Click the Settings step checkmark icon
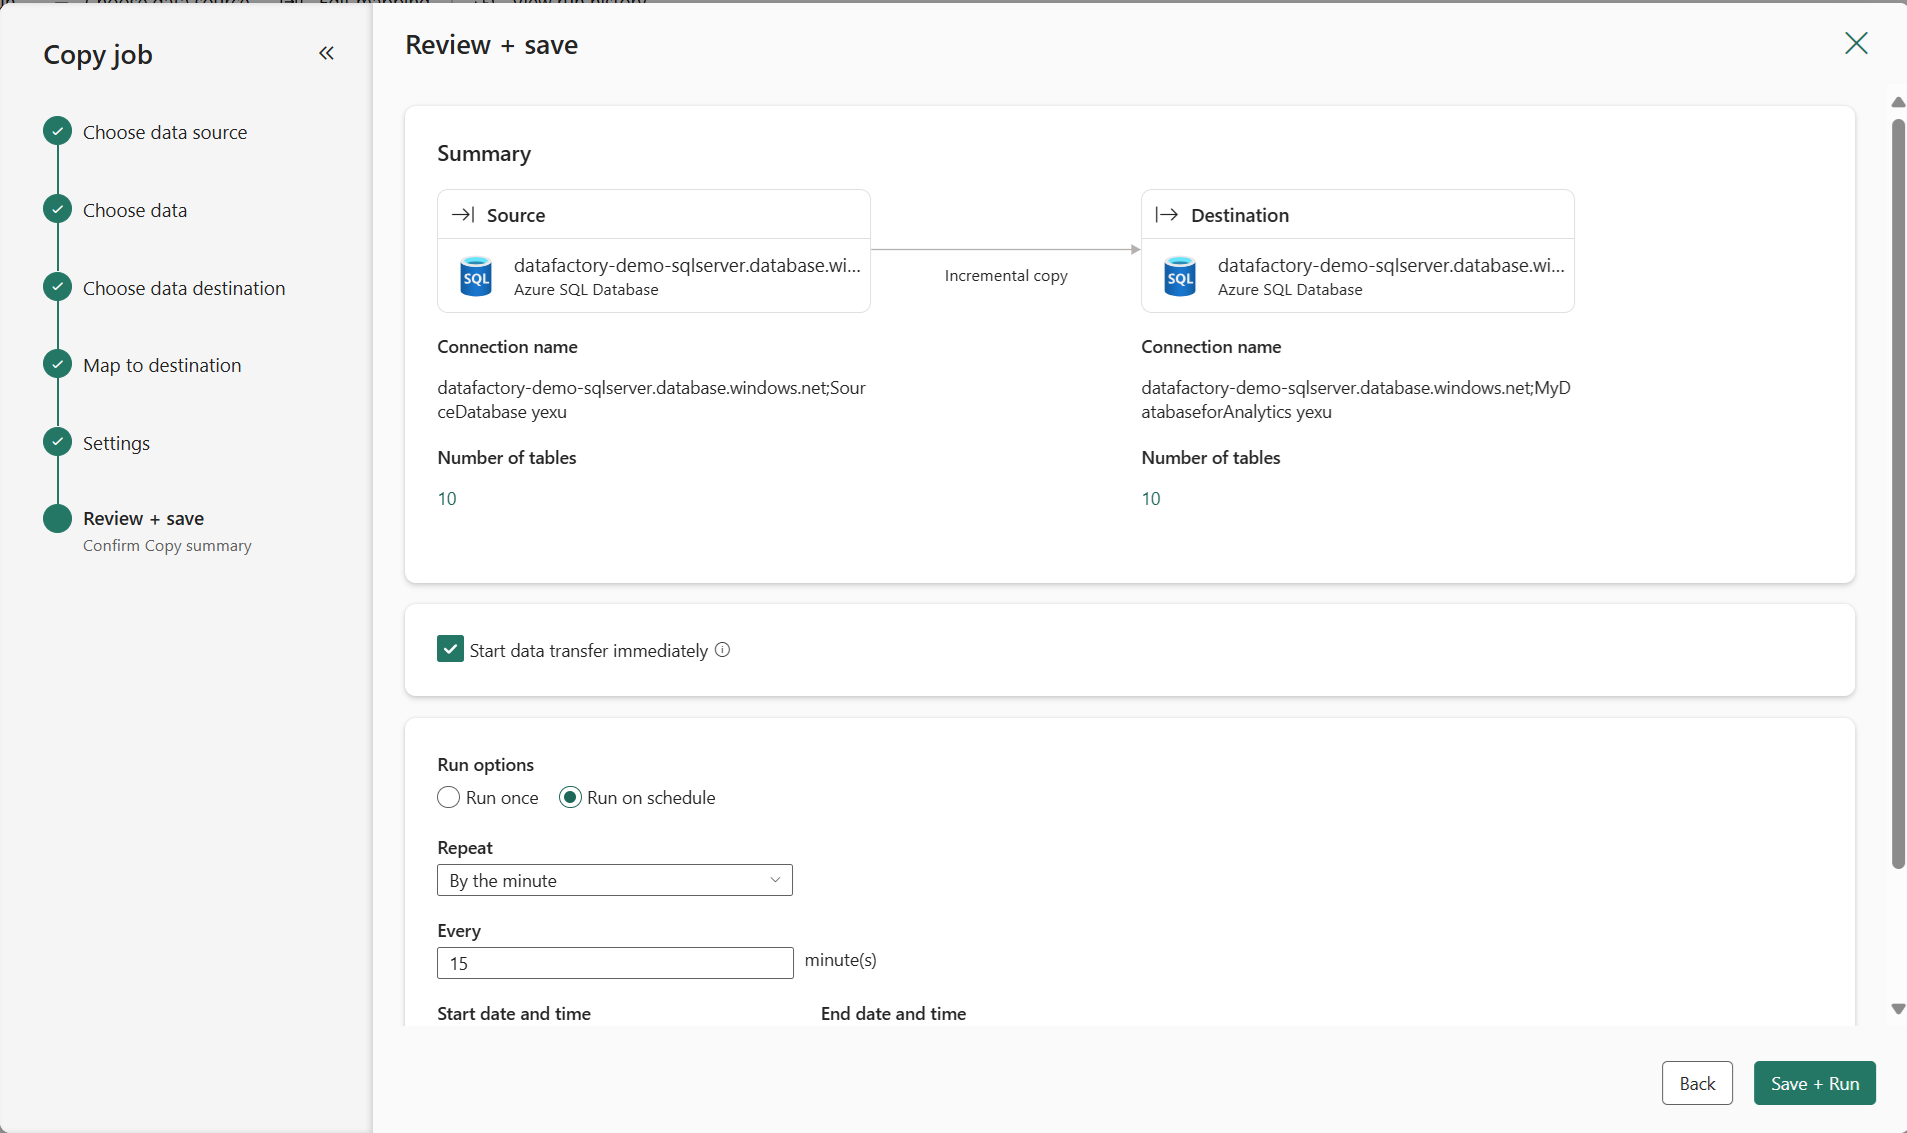Viewport: 1907px width, 1133px height. (58, 442)
